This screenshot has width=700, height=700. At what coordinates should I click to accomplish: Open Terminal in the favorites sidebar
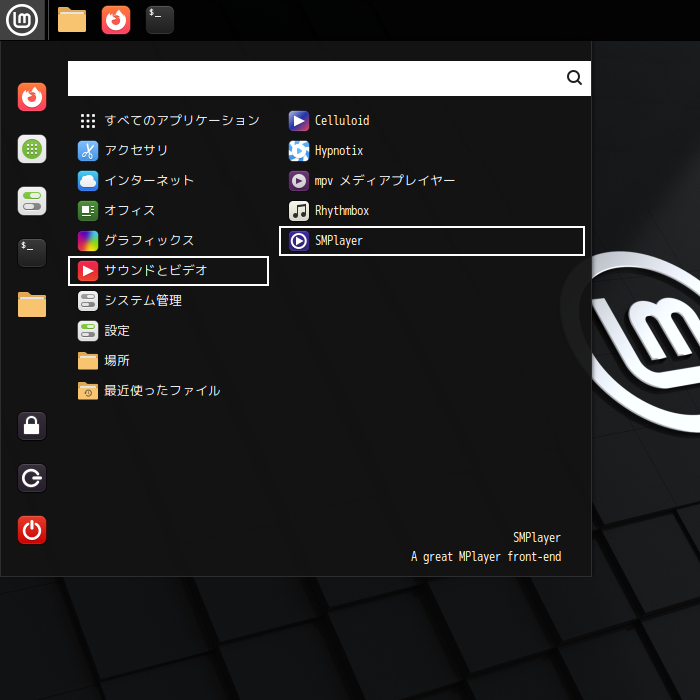32,253
